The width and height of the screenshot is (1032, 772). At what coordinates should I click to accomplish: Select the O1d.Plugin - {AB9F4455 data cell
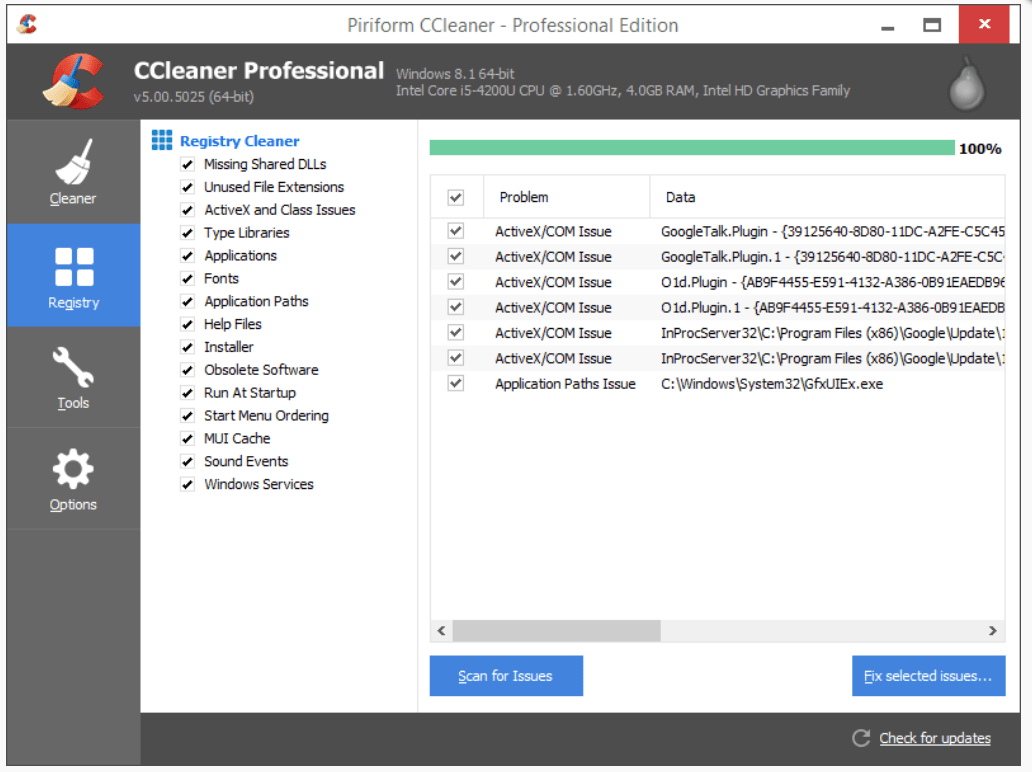pyautogui.click(x=833, y=282)
